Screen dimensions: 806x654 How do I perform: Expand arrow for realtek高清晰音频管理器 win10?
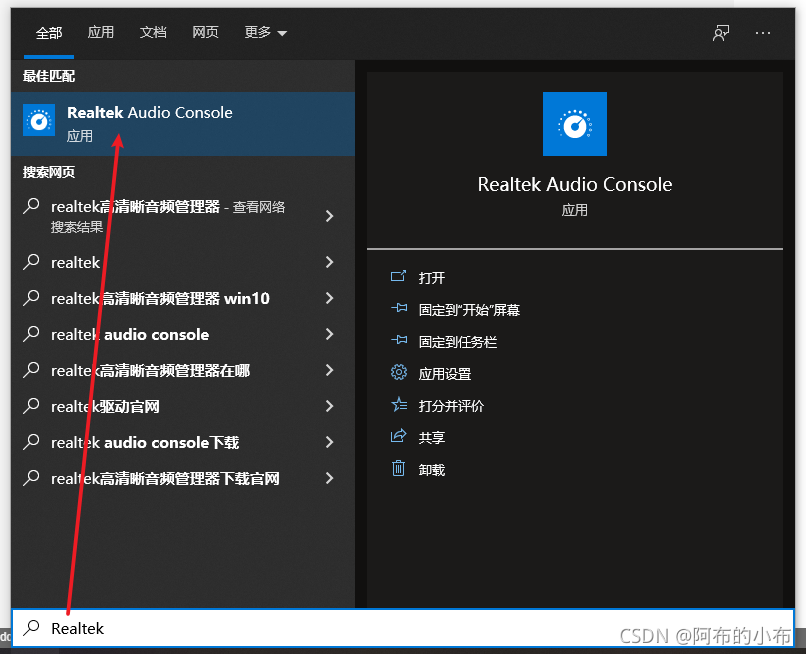point(329,298)
